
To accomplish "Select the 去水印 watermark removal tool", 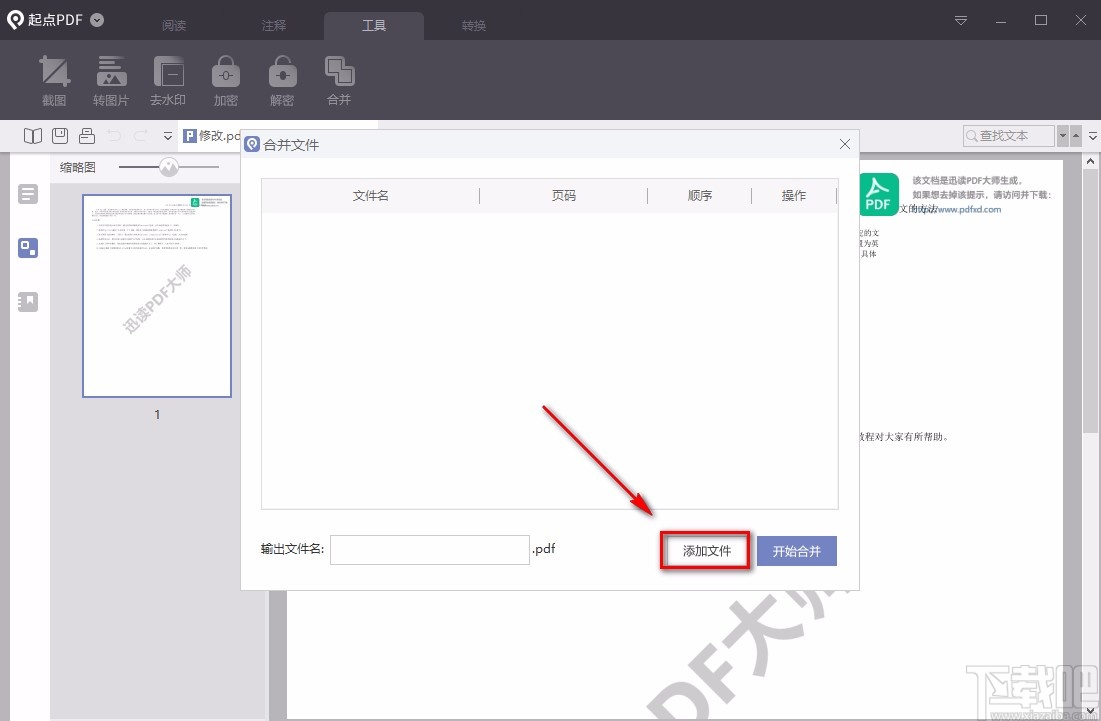I will (x=168, y=80).
